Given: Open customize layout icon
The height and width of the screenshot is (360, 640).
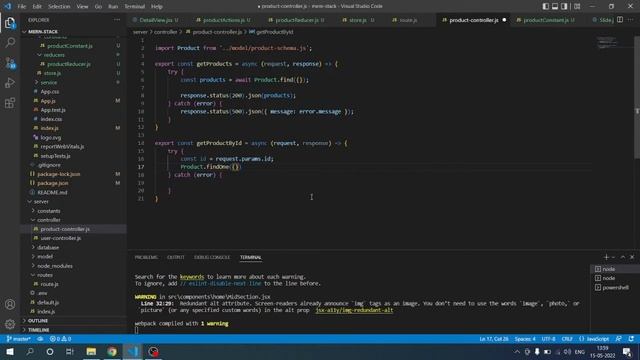Looking at the screenshot, I should pos(577,6).
